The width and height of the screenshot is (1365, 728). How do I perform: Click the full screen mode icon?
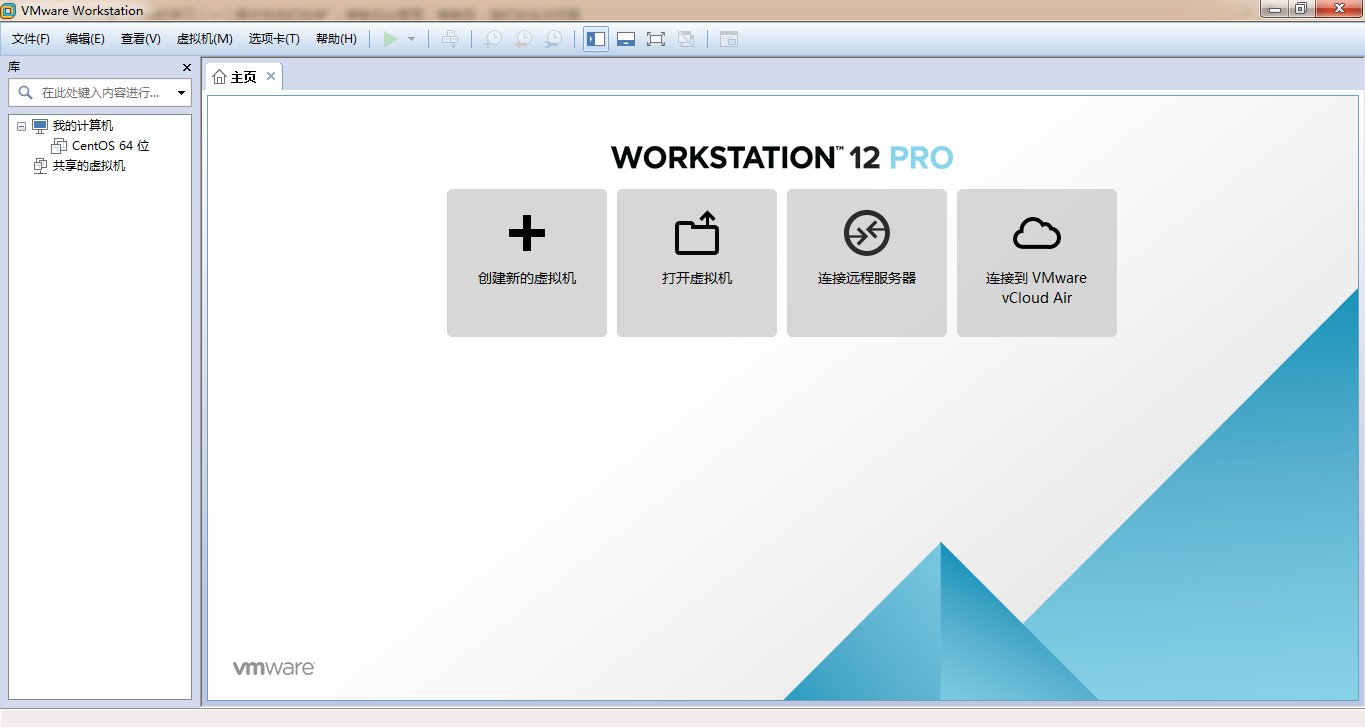[656, 39]
